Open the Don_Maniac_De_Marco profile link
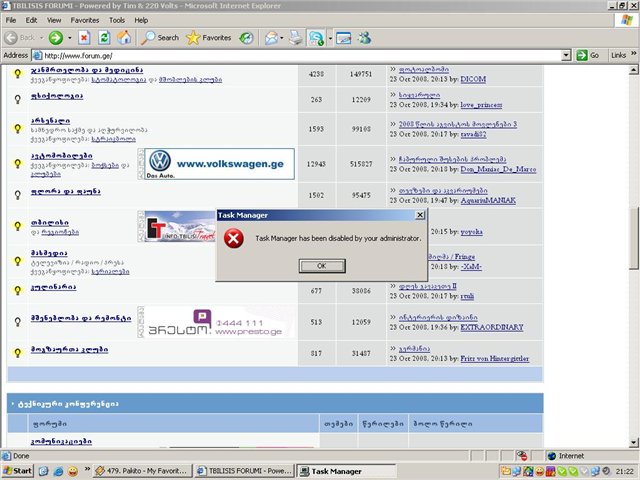Viewport: 640px width, 480px height. click(x=498, y=169)
